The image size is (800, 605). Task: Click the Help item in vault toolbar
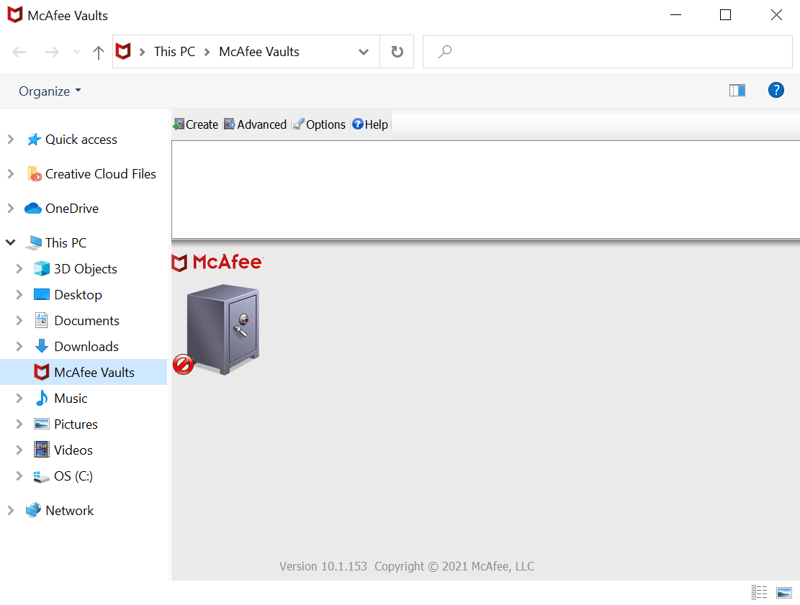(370, 124)
